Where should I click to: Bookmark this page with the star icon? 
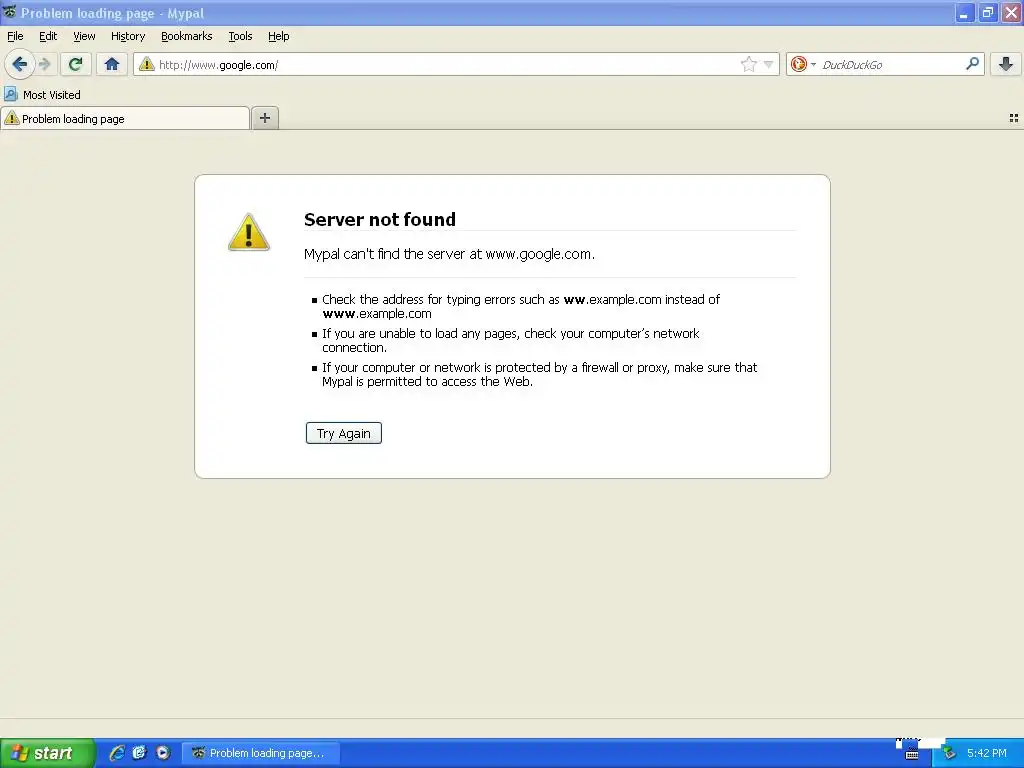pos(748,64)
